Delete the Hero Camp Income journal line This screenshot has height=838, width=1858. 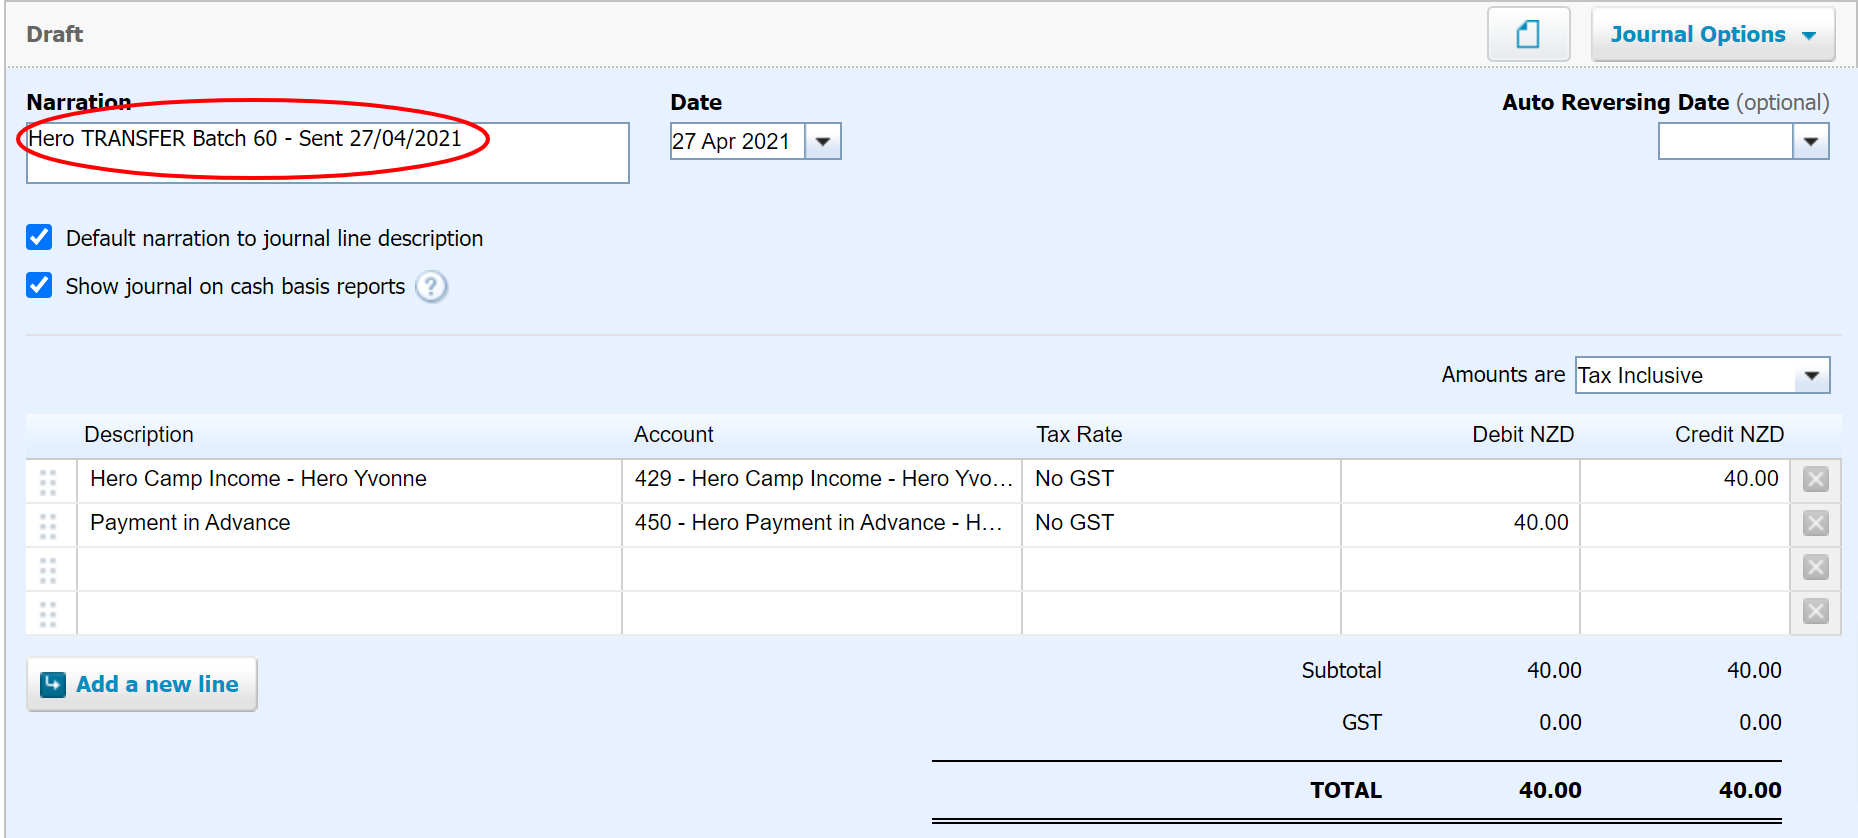pyautogui.click(x=1815, y=479)
